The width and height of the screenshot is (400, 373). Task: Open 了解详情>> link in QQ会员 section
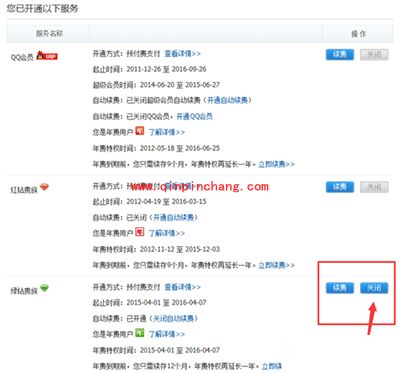167,132
